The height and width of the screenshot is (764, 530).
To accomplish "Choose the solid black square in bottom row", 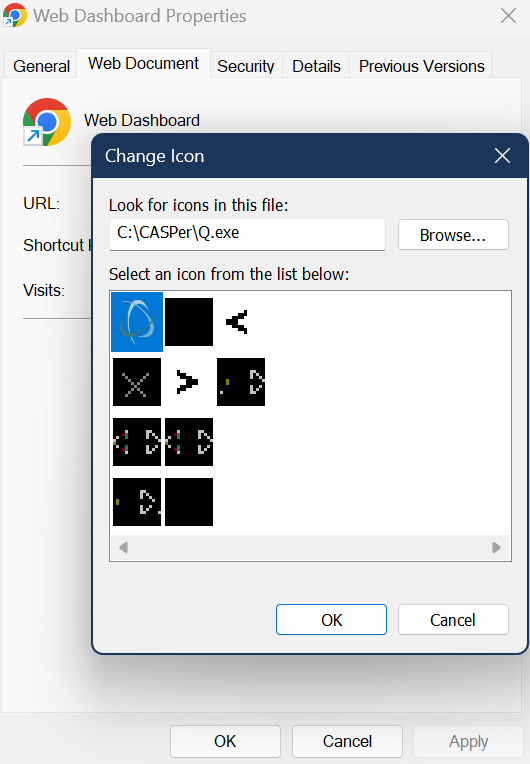I will [x=189, y=502].
